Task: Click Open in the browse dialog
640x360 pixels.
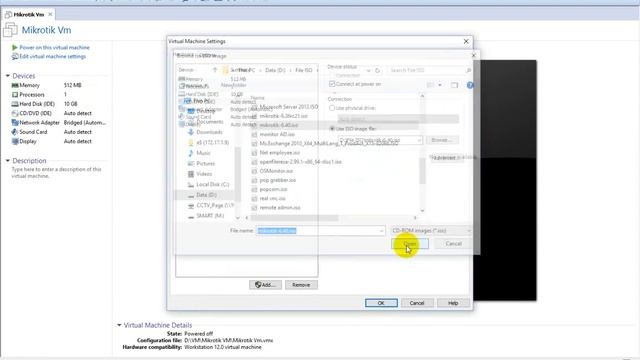Action: point(410,244)
